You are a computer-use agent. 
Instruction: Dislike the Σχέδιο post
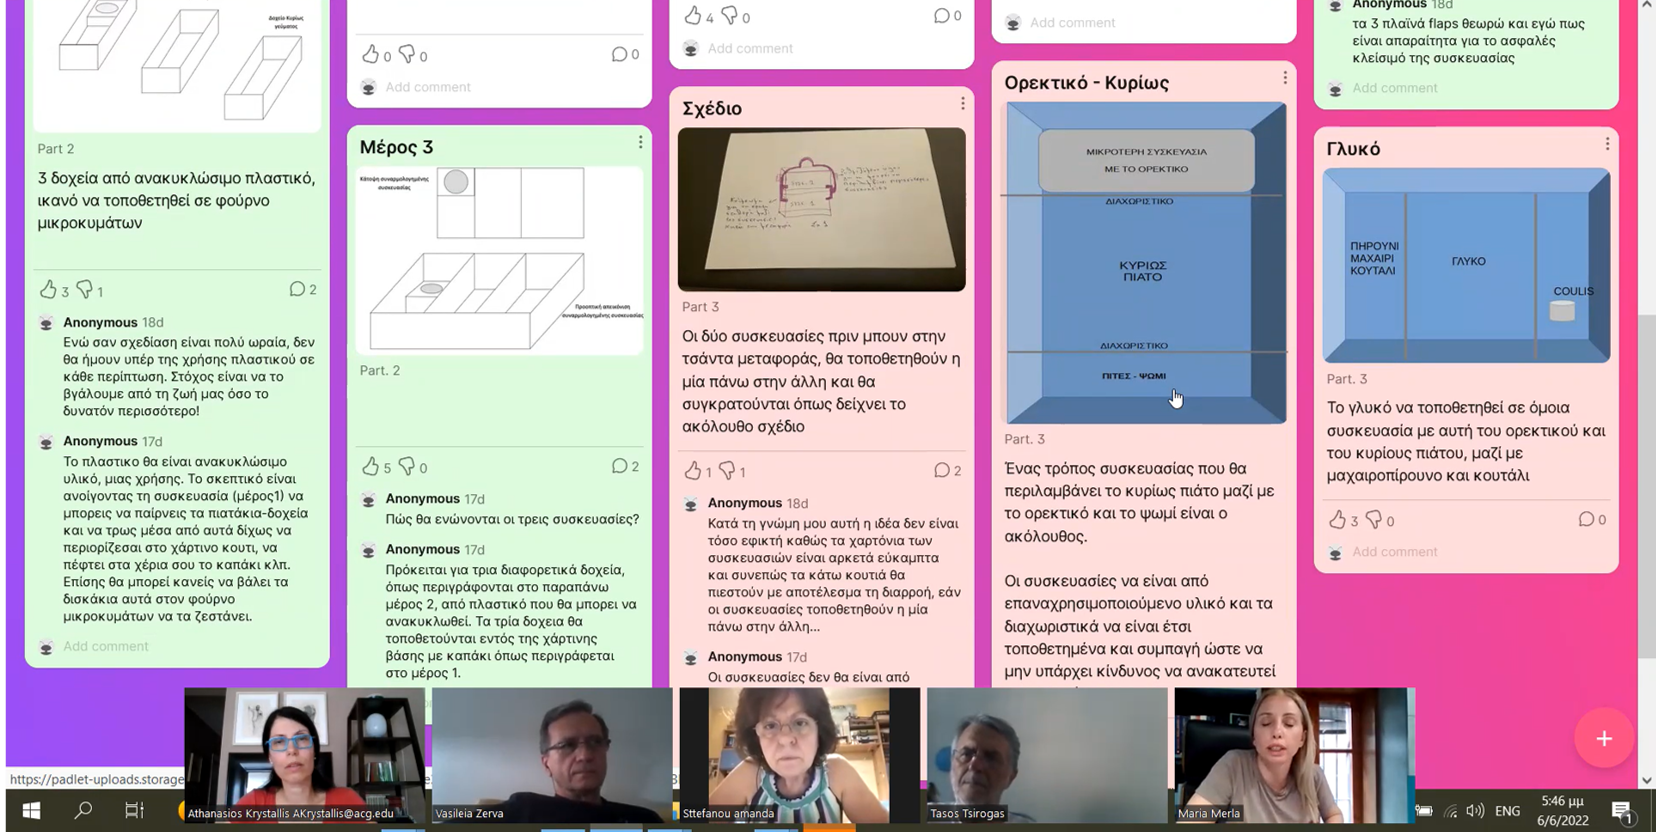click(x=727, y=471)
